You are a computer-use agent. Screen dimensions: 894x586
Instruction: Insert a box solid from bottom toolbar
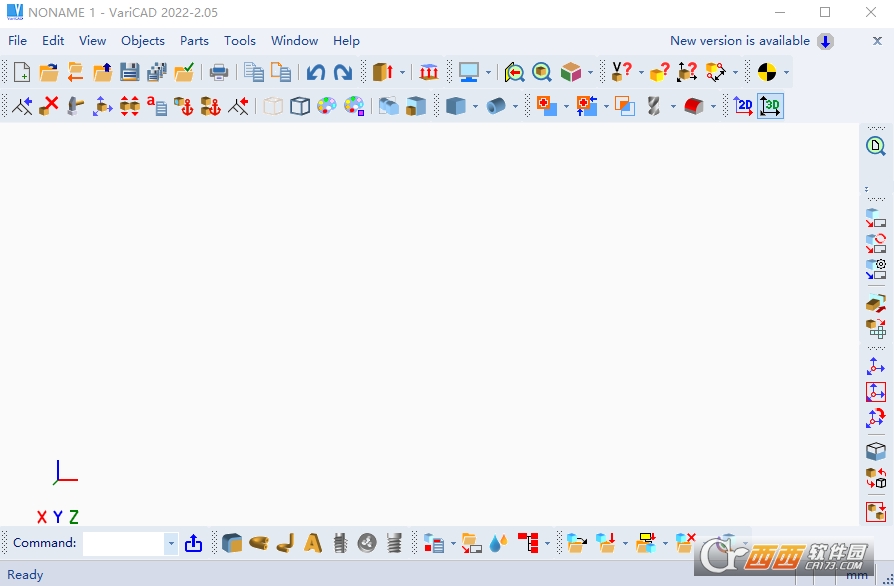click(x=232, y=543)
